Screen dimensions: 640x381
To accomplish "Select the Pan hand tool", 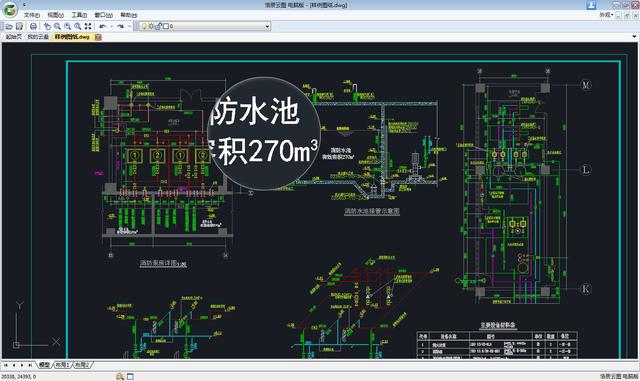I will (47, 26).
